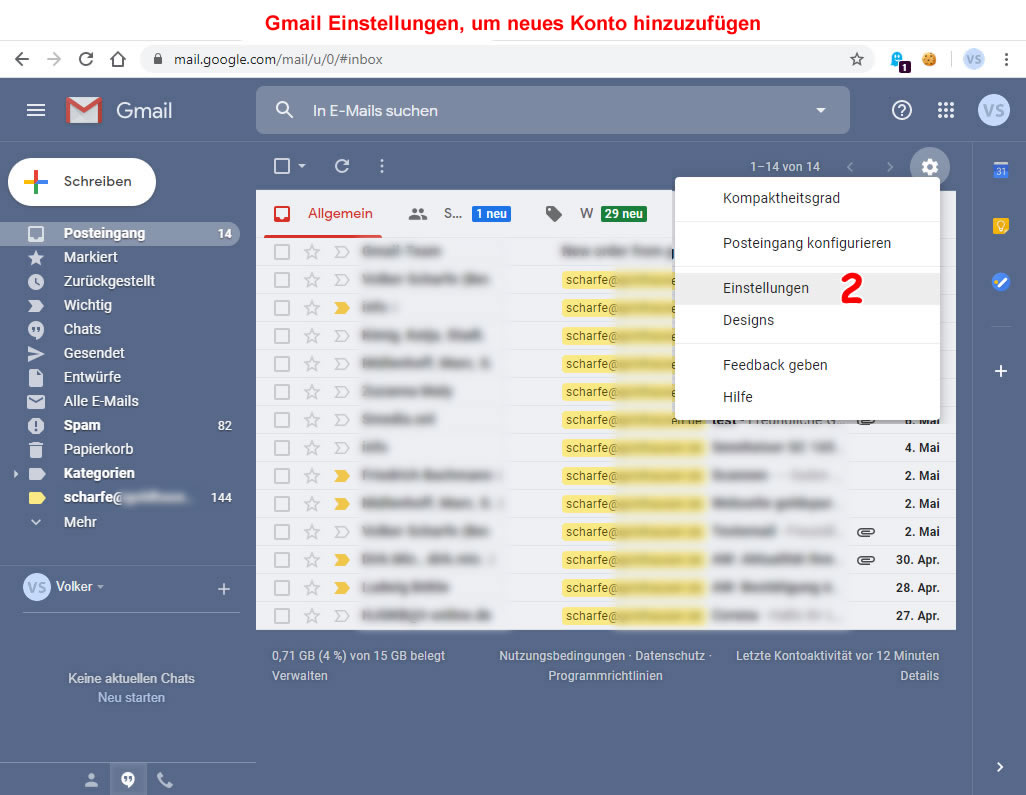Screen dimensions: 1026x795
Task: Bookmark this page with the star icon
Action: coord(857,60)
